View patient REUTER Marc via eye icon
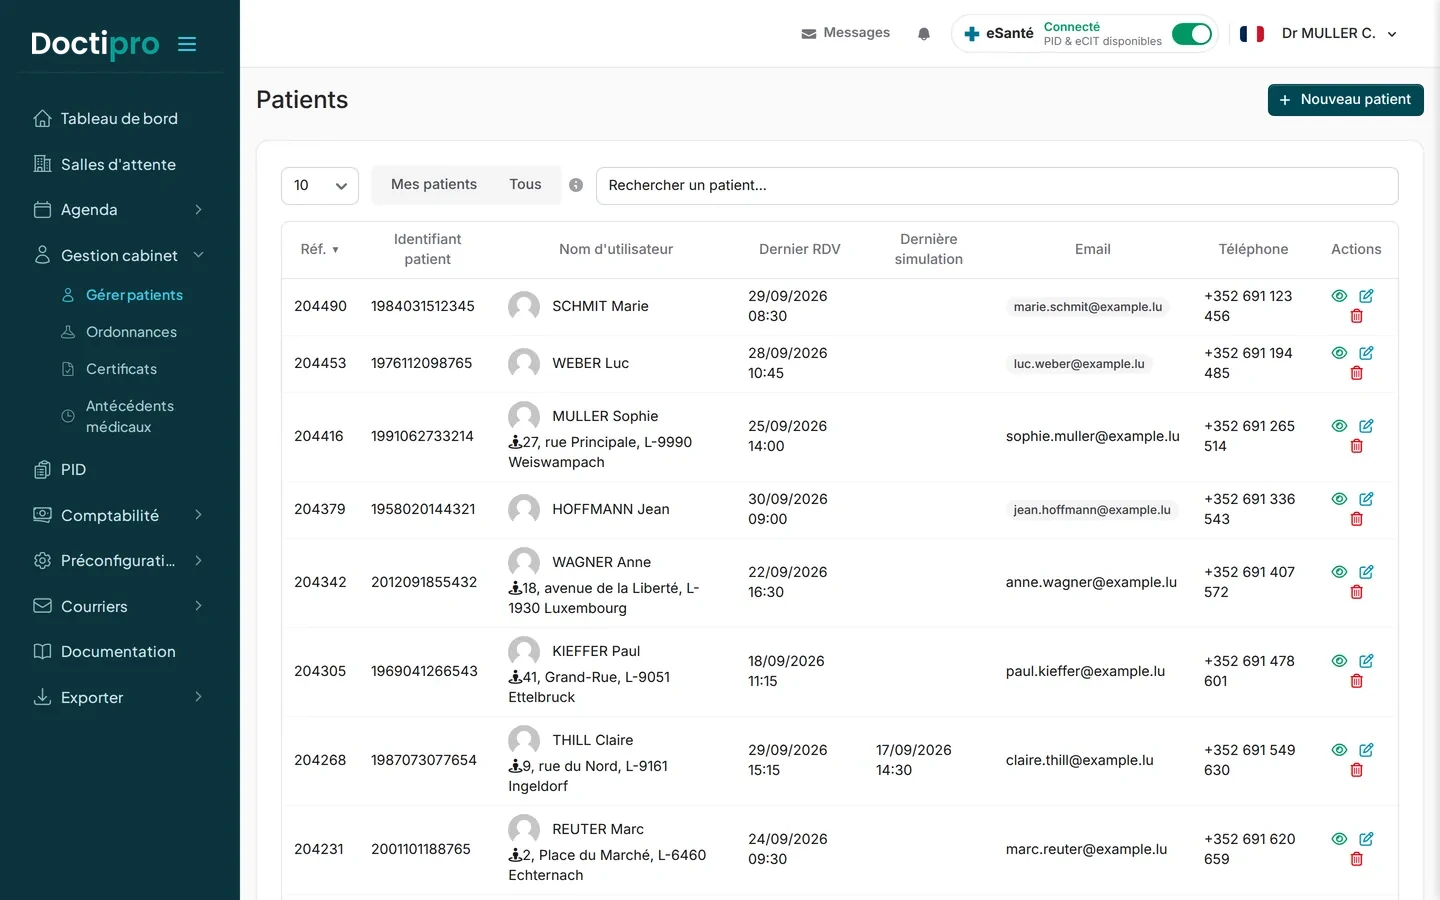Screen dimensions: 1440x900 1339,839
